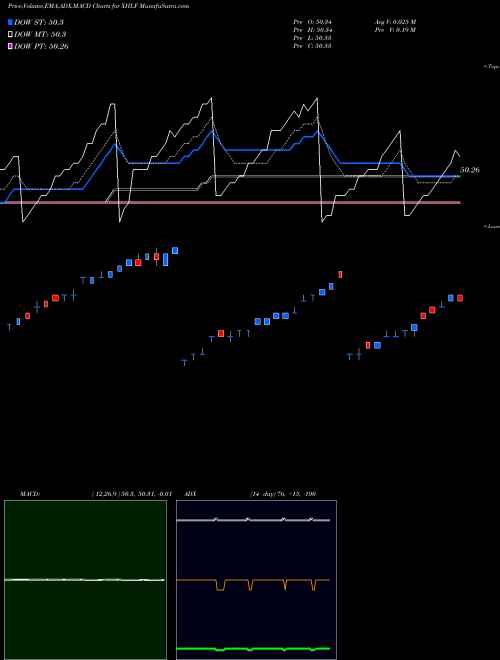The image size is (500, 660).
Task: Click the 50.26 price label beside the lines
Action: (470, 170)
